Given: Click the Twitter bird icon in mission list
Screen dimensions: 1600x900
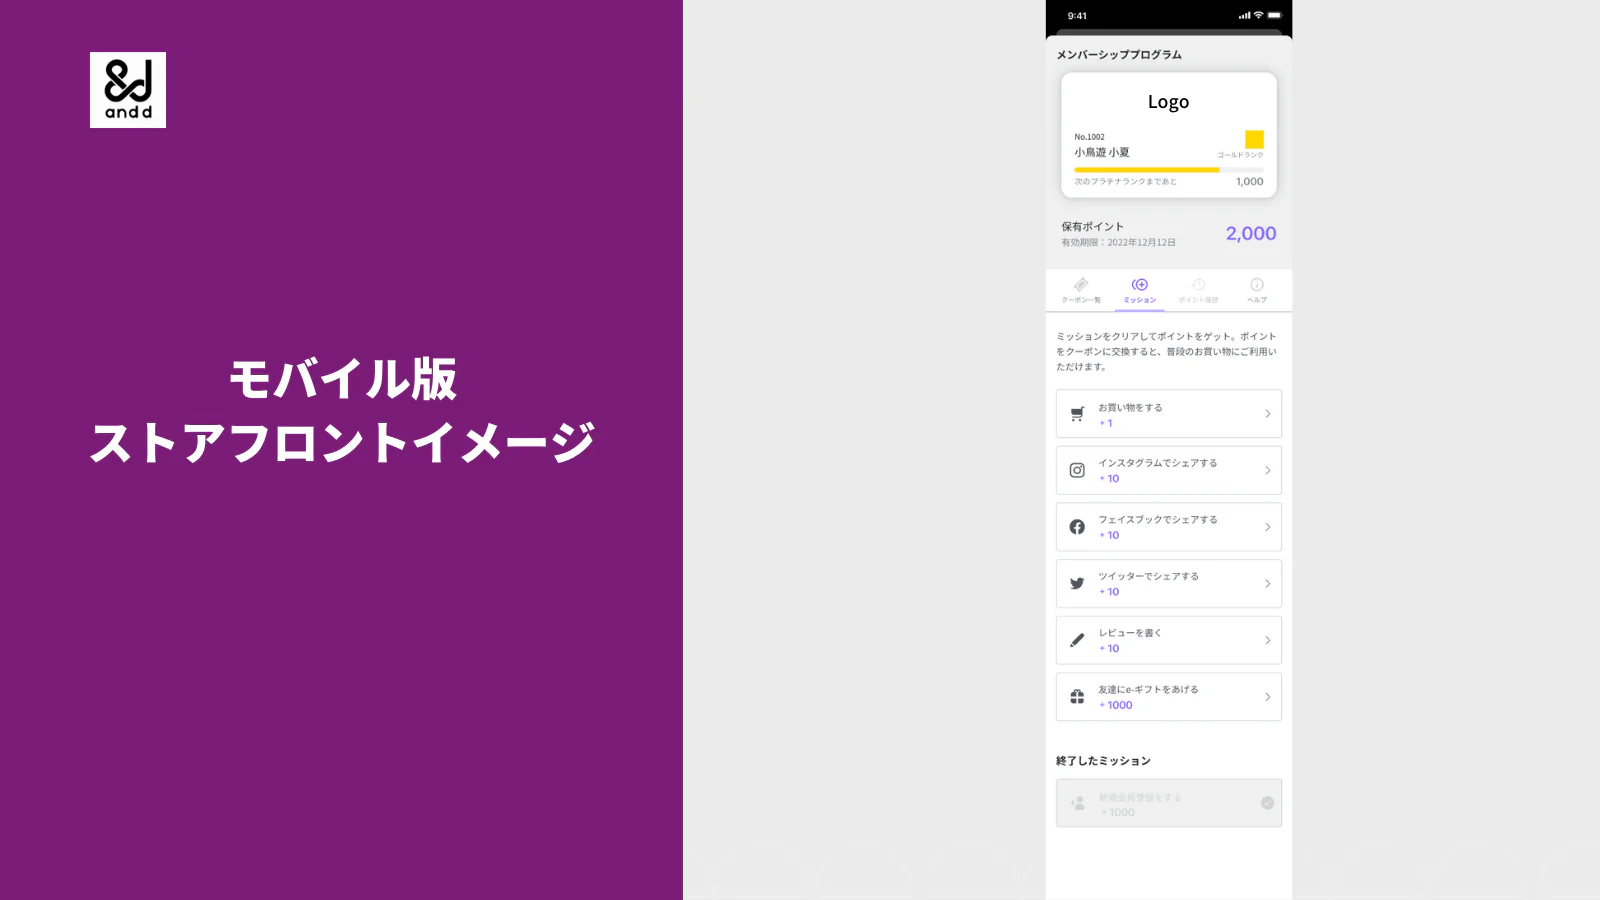Looking at the screenshot, I should (x=1077, y=583).
